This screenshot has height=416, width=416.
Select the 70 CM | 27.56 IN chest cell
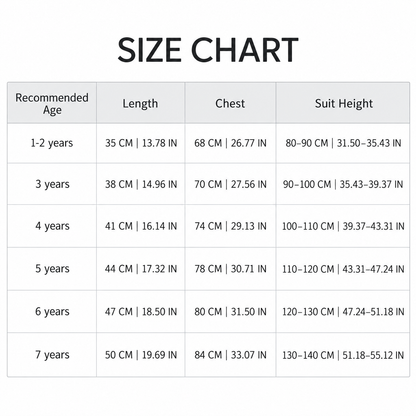(x=230, y=184)
